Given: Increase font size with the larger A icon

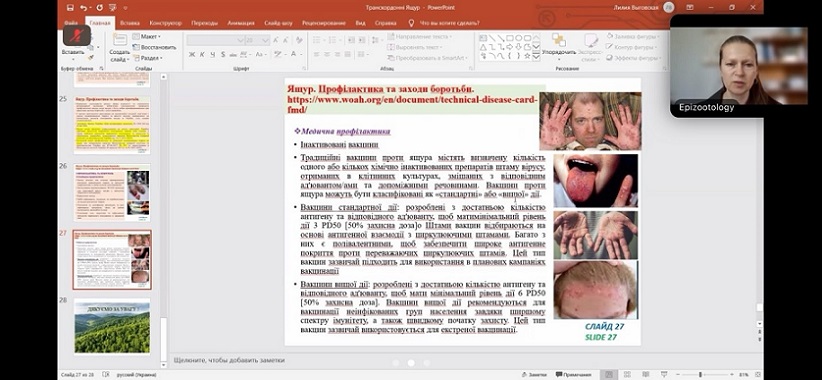Looking at the screenshot, I should pos(276,40).
